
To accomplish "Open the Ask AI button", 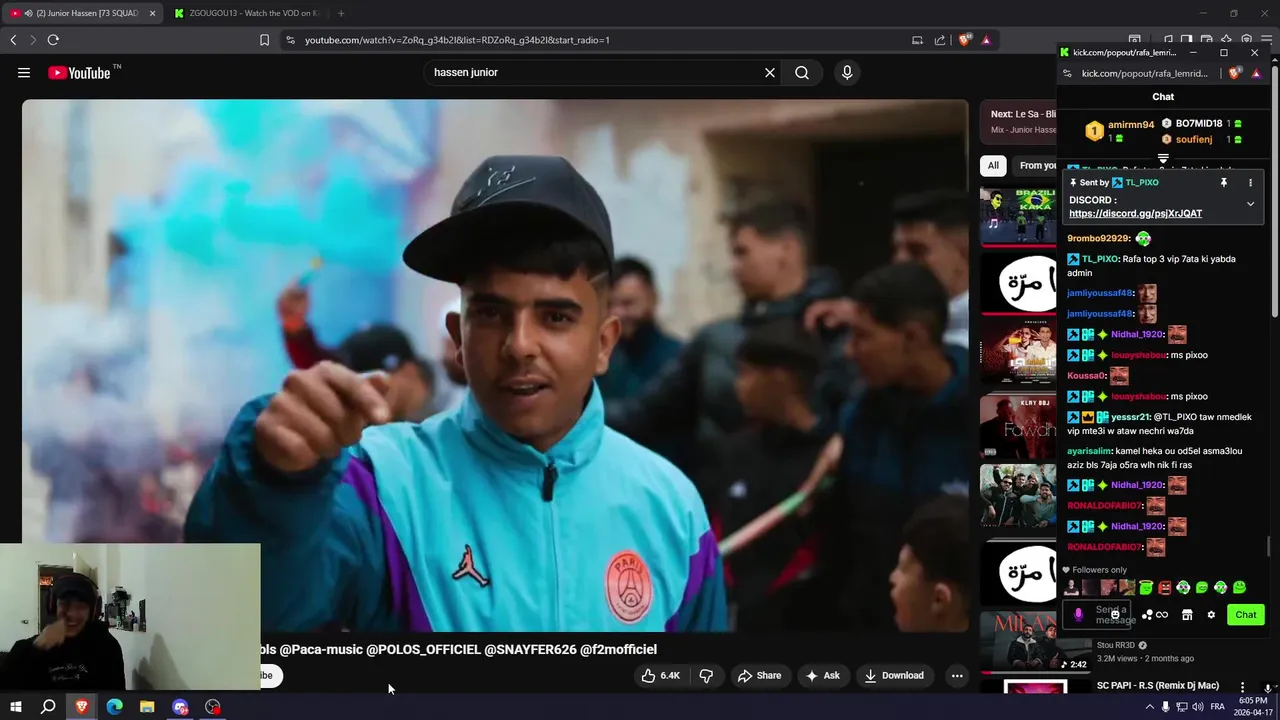I will click(822, 675).
